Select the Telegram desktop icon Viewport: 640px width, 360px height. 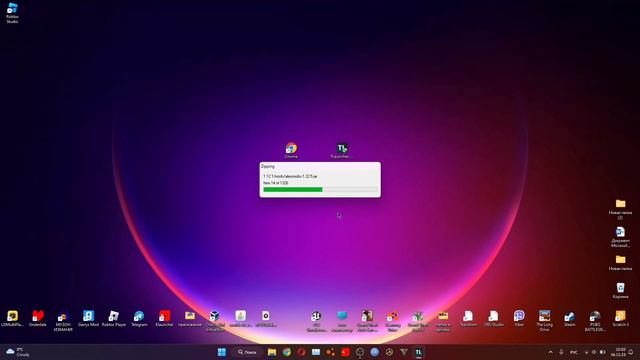(139, 318)
